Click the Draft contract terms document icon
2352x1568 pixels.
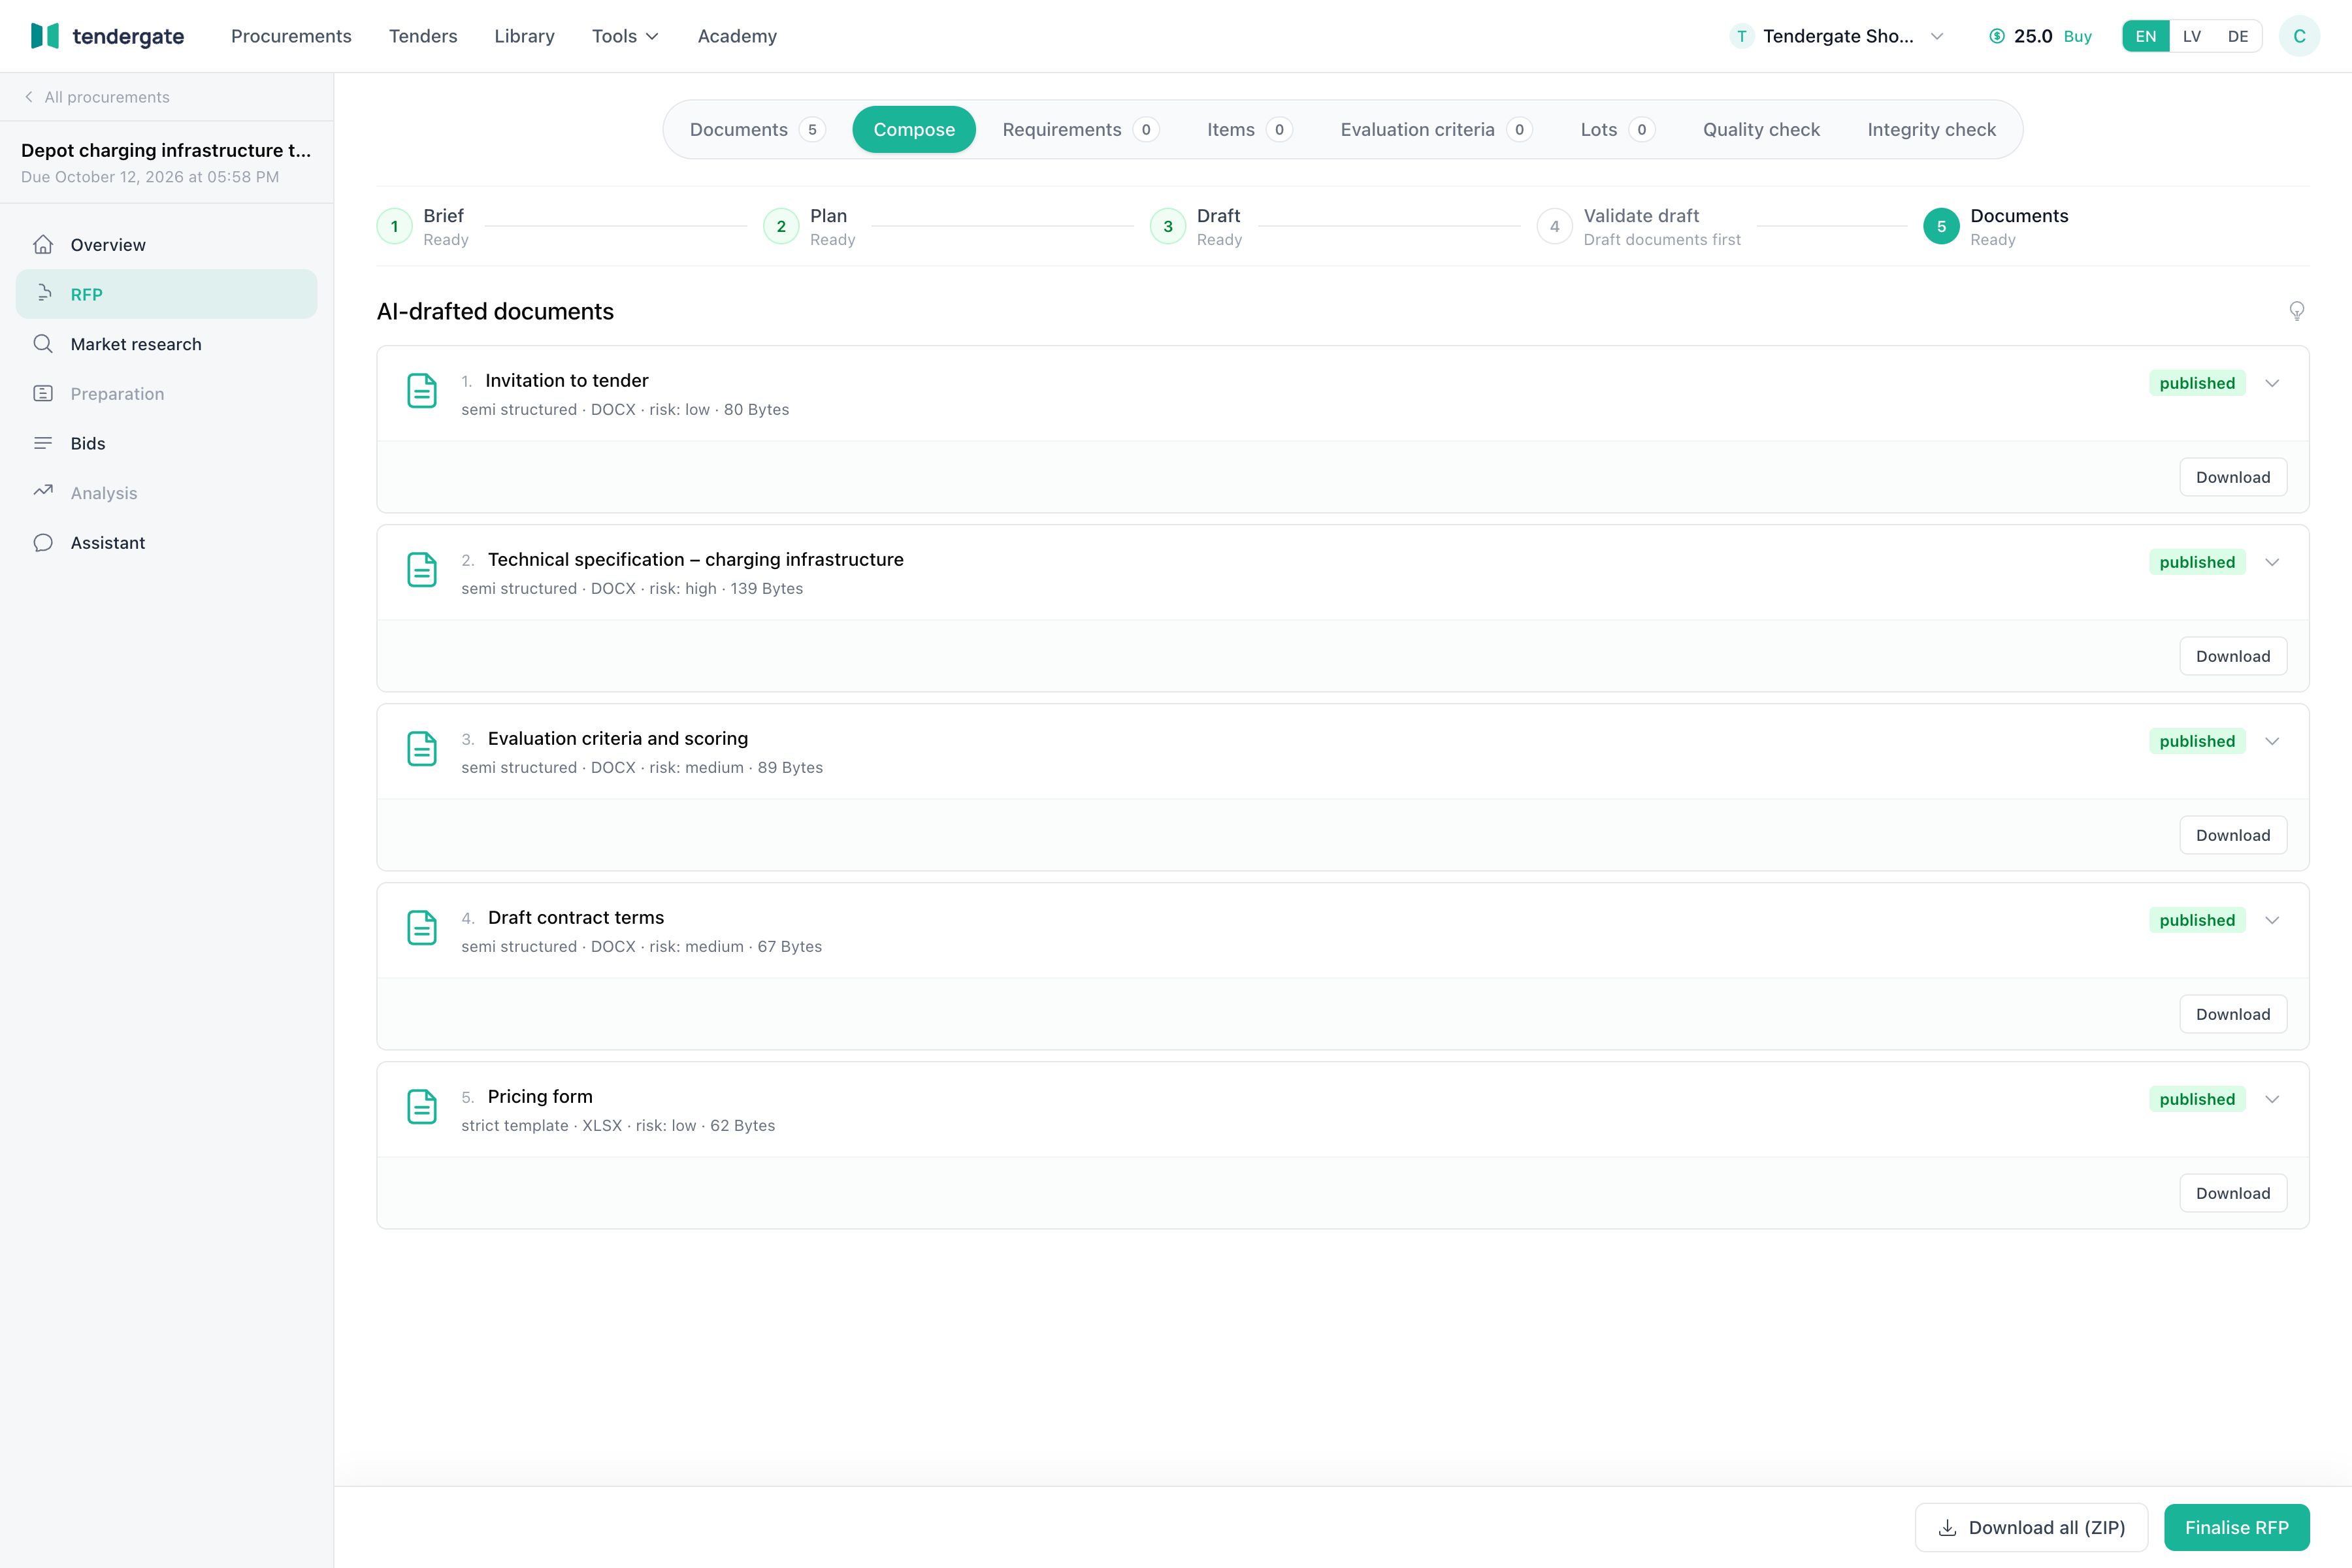pos(422,927)
